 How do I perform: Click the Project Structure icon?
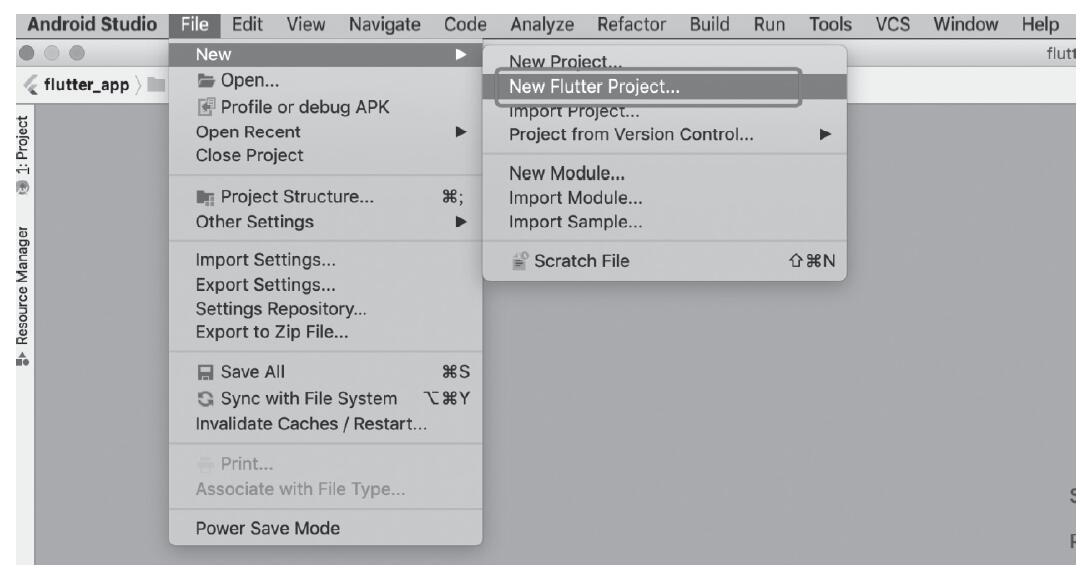pos(207,198)
